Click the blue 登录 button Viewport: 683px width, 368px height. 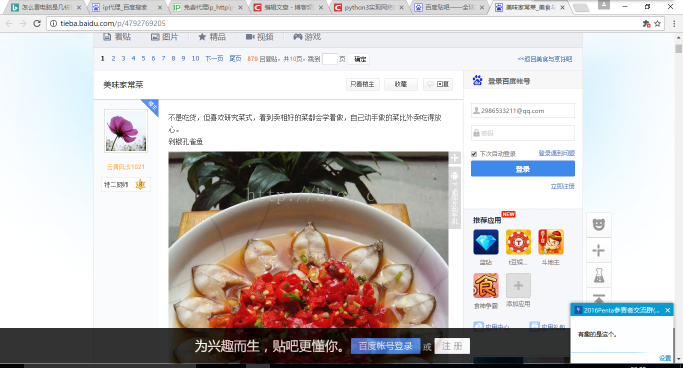tap(523, 169)
